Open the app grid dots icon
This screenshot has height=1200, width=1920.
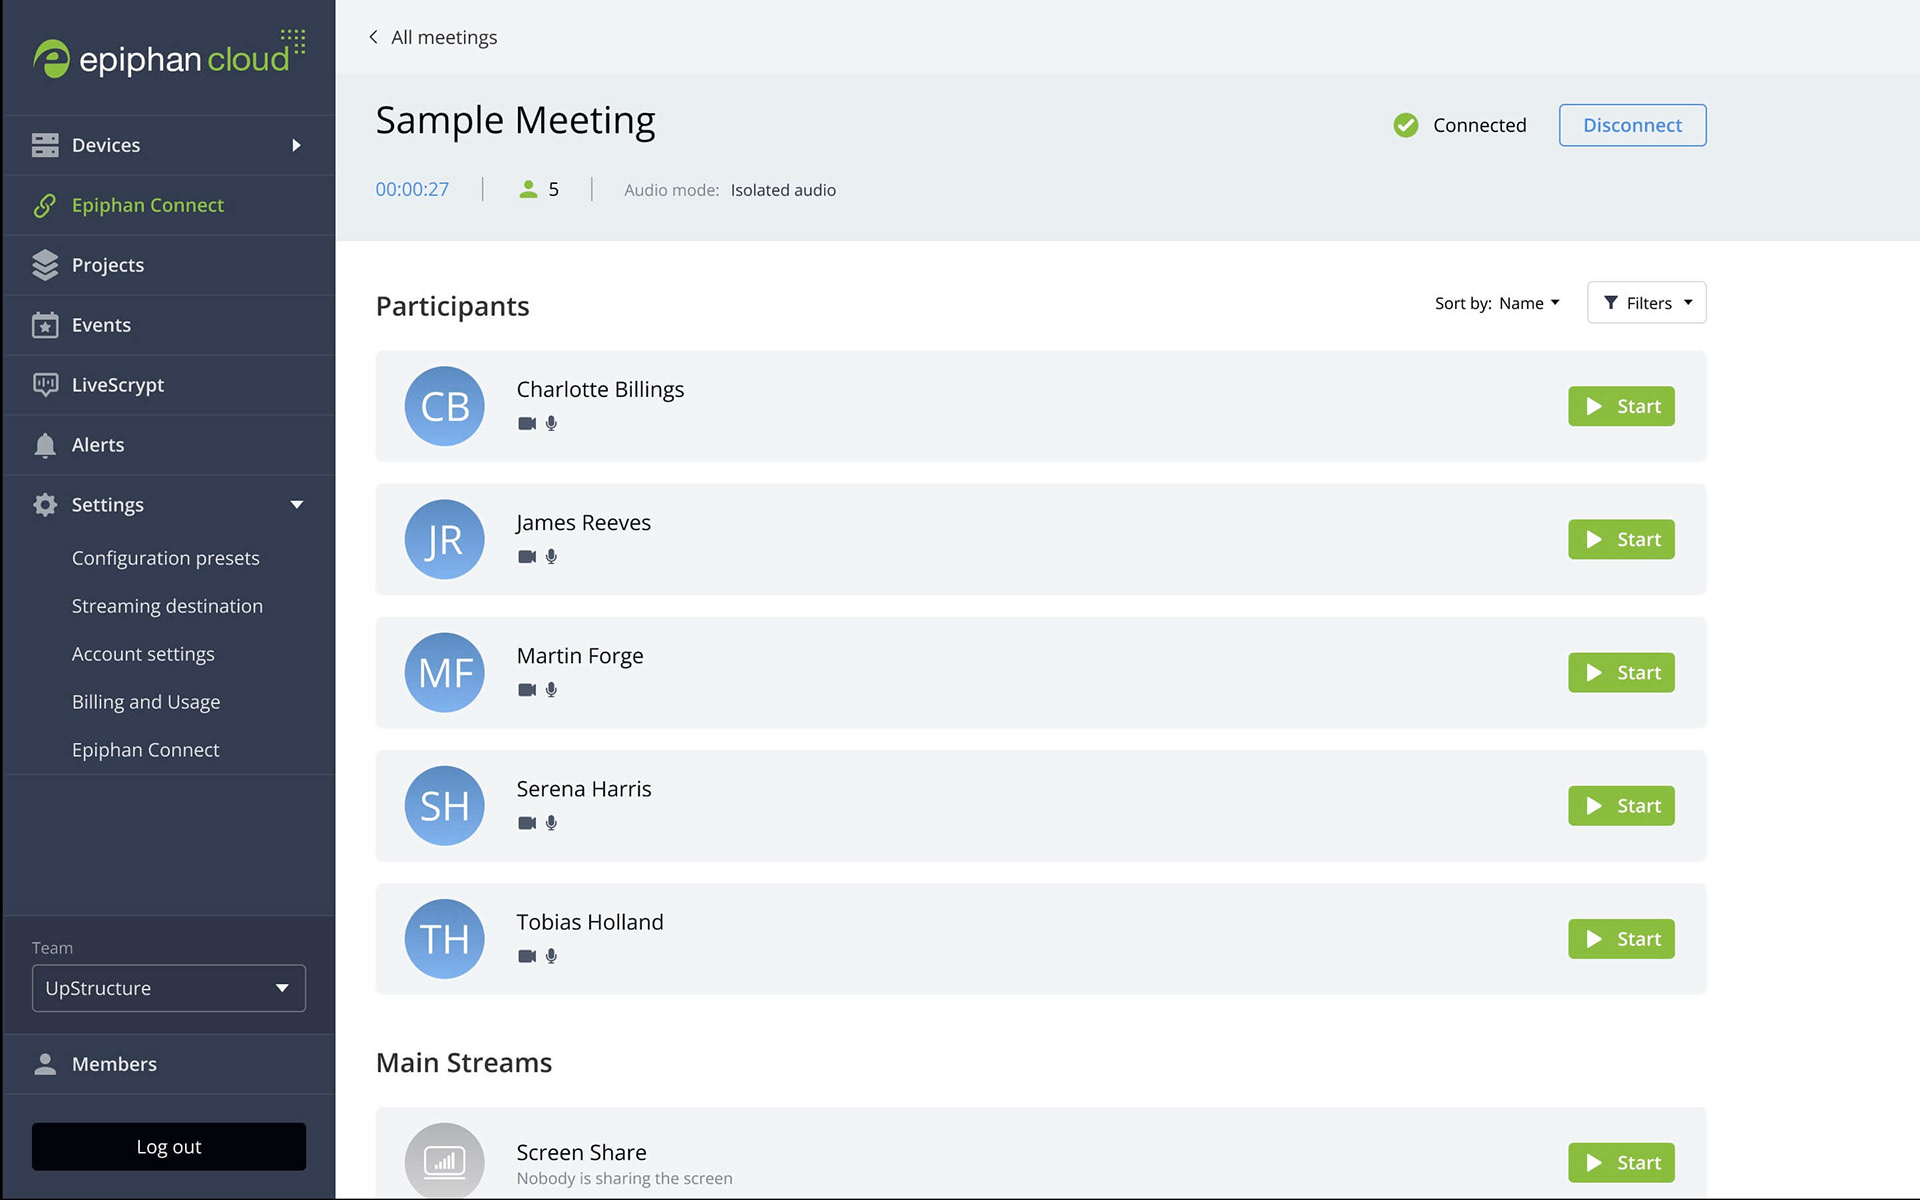(293, 41)
